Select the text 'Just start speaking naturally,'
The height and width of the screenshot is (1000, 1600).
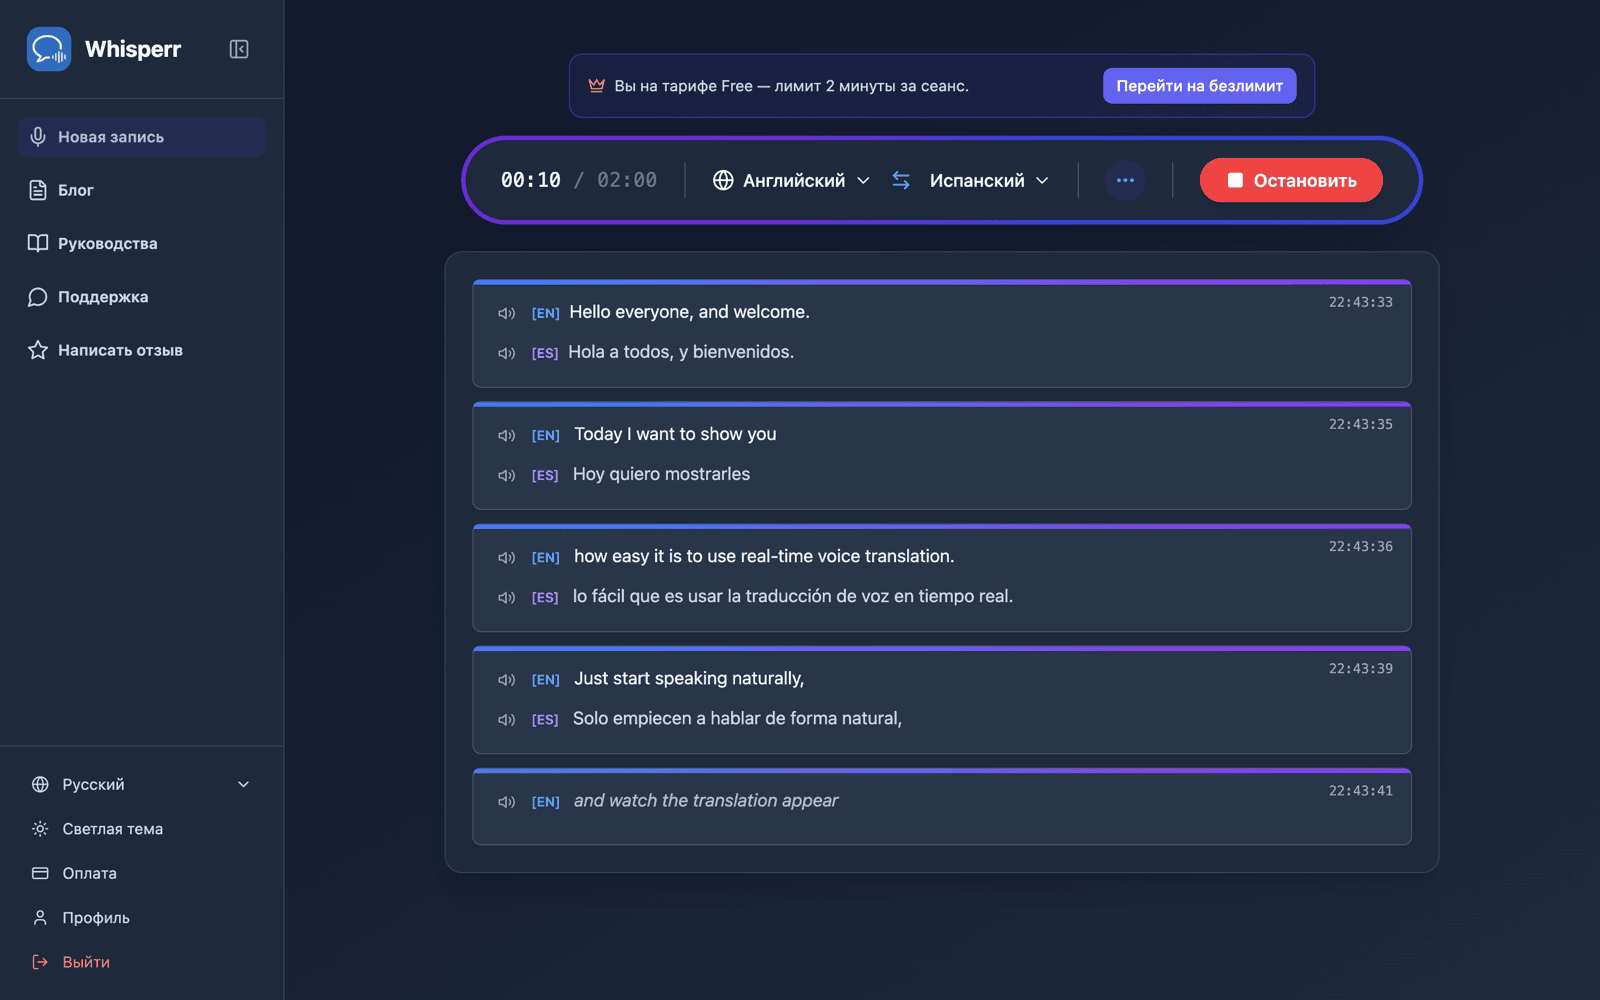689,678
